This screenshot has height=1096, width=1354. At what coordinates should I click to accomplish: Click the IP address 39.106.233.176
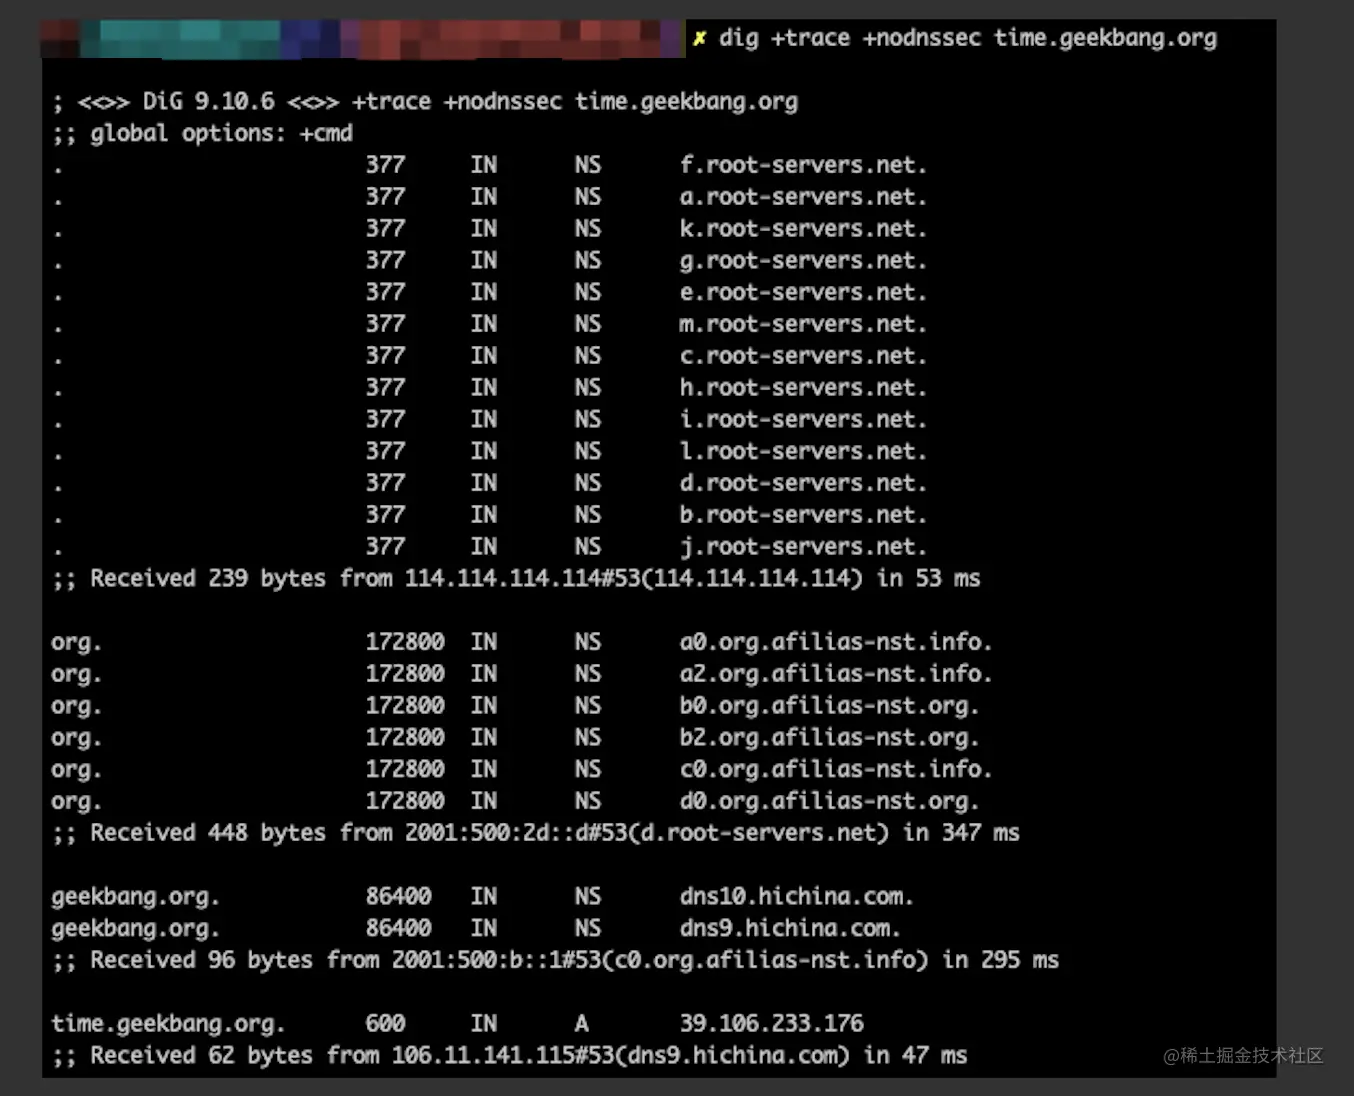pos(771,1024)
